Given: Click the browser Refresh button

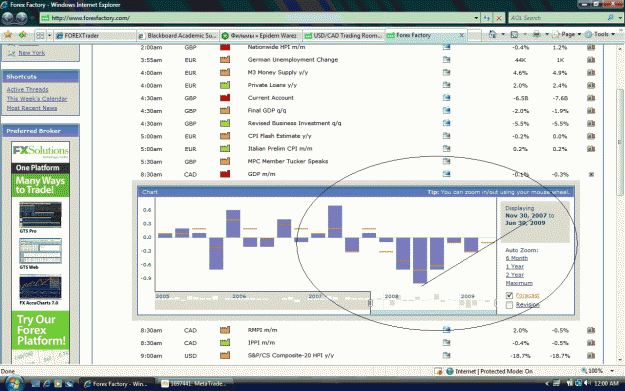Looking at the screenshot, I should point(487,18).
